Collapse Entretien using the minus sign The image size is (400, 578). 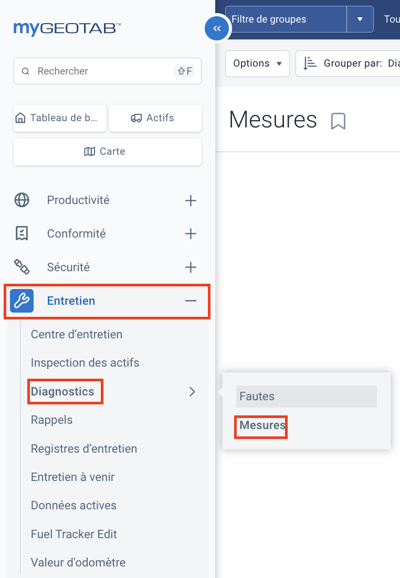[191, 301]
